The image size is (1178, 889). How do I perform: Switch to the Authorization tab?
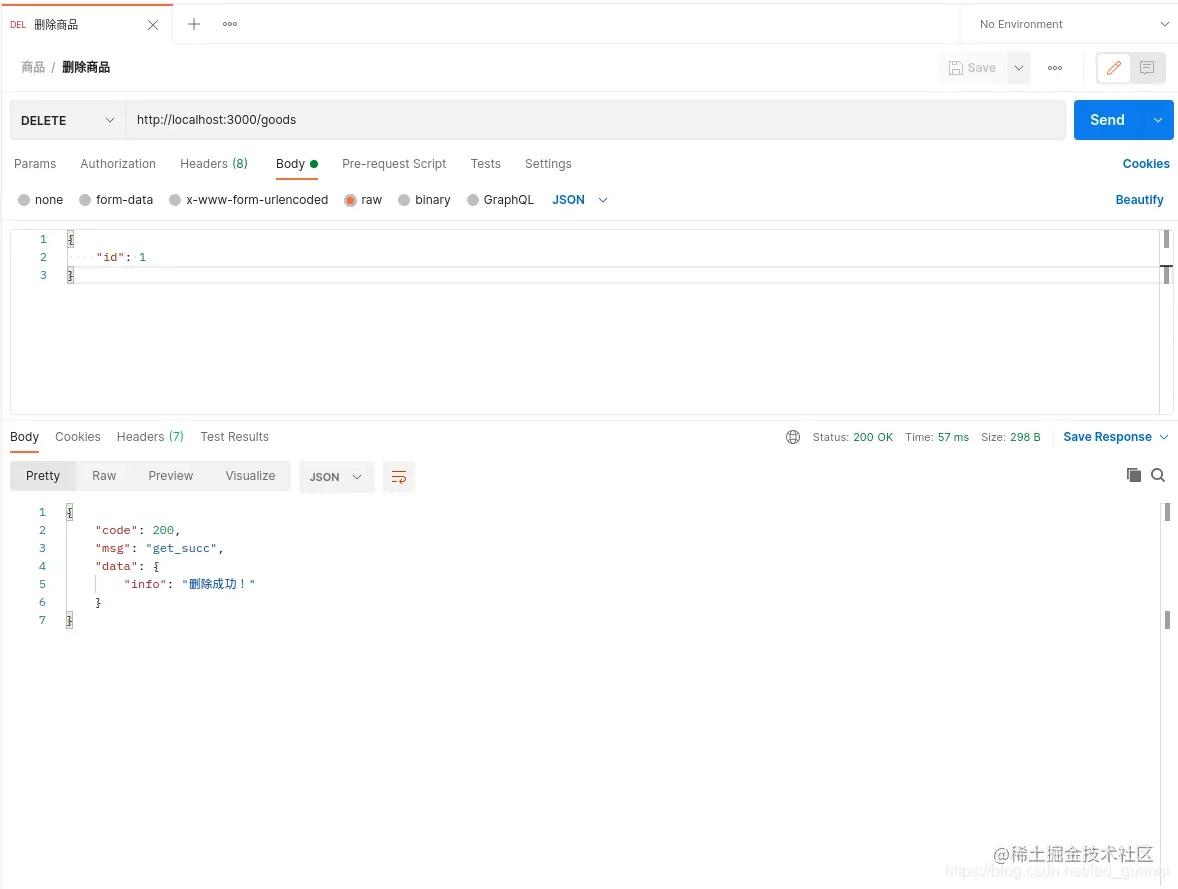pyautogui.click(x=118, y=164)
